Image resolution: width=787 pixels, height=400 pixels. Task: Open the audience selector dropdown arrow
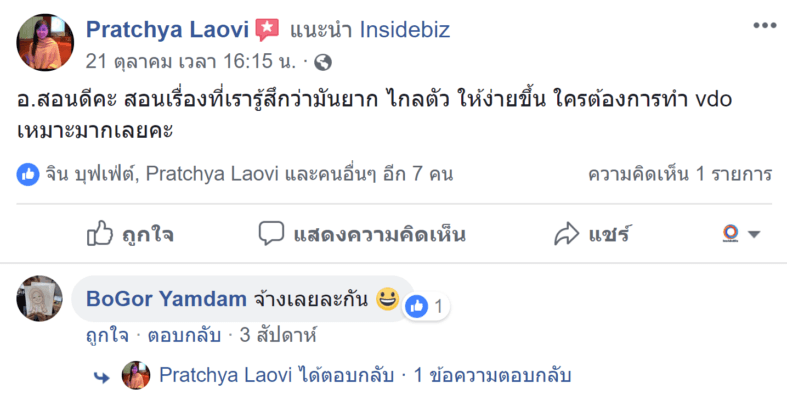coord(754,234)
